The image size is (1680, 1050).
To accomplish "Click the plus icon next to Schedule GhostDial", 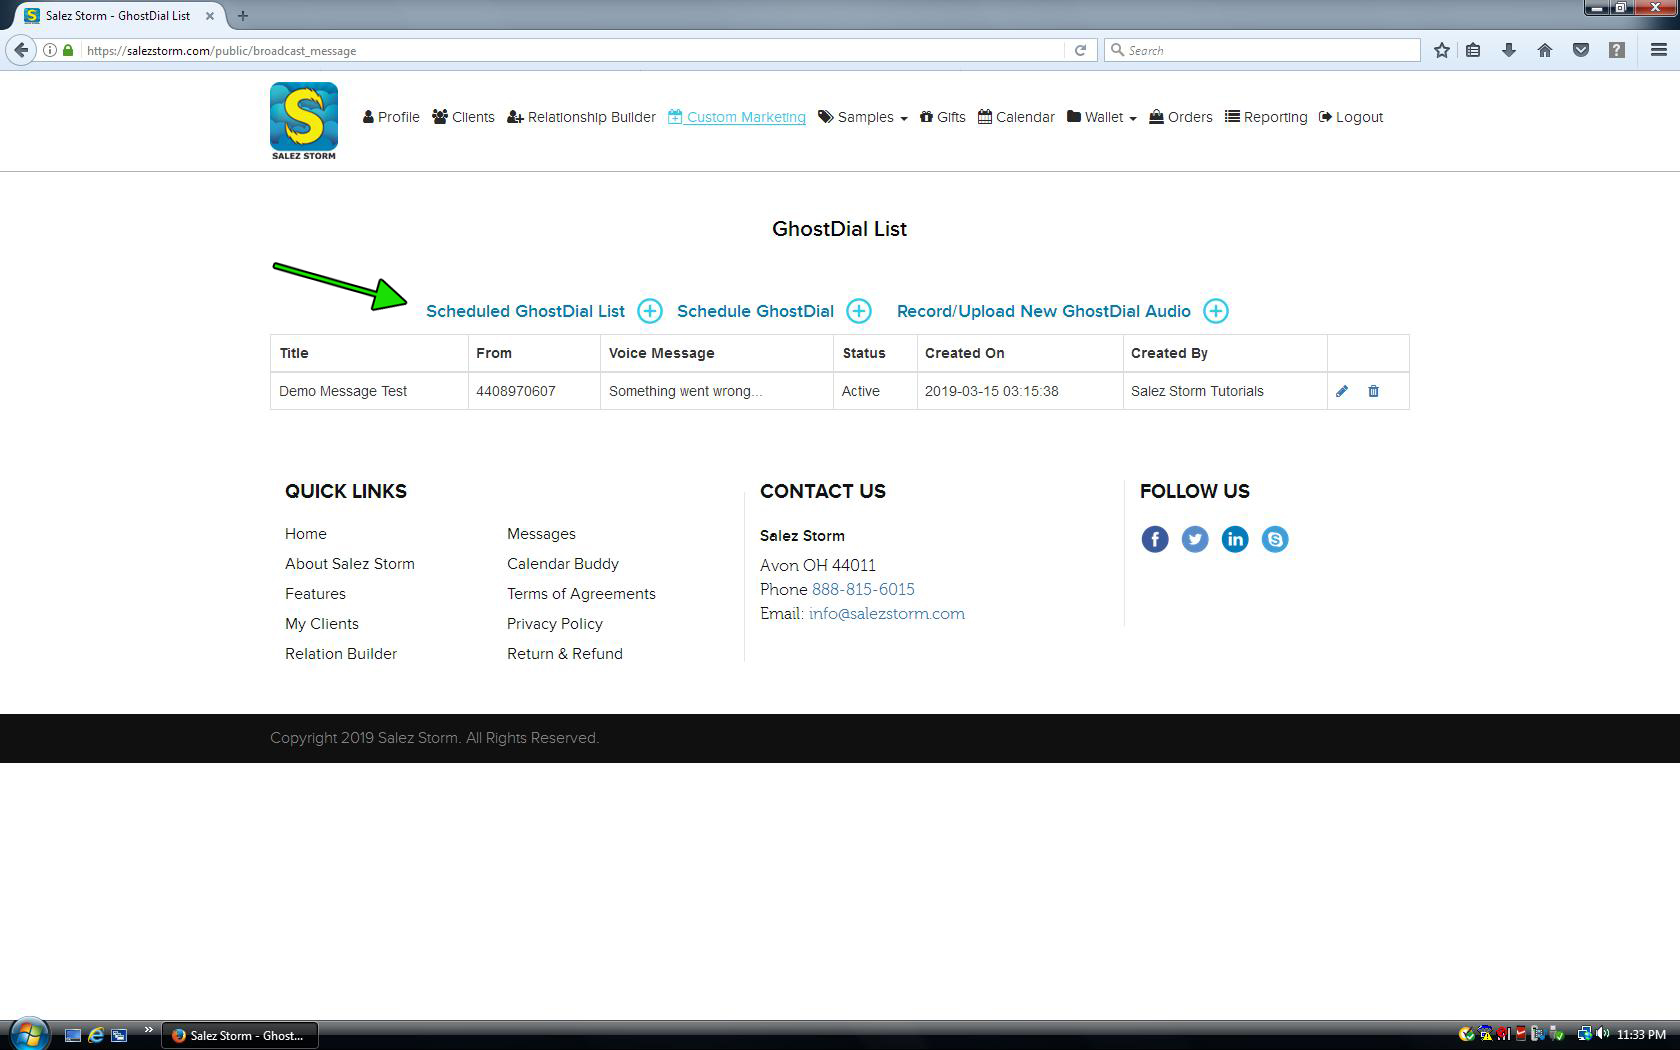I will (x=859, y=311).
